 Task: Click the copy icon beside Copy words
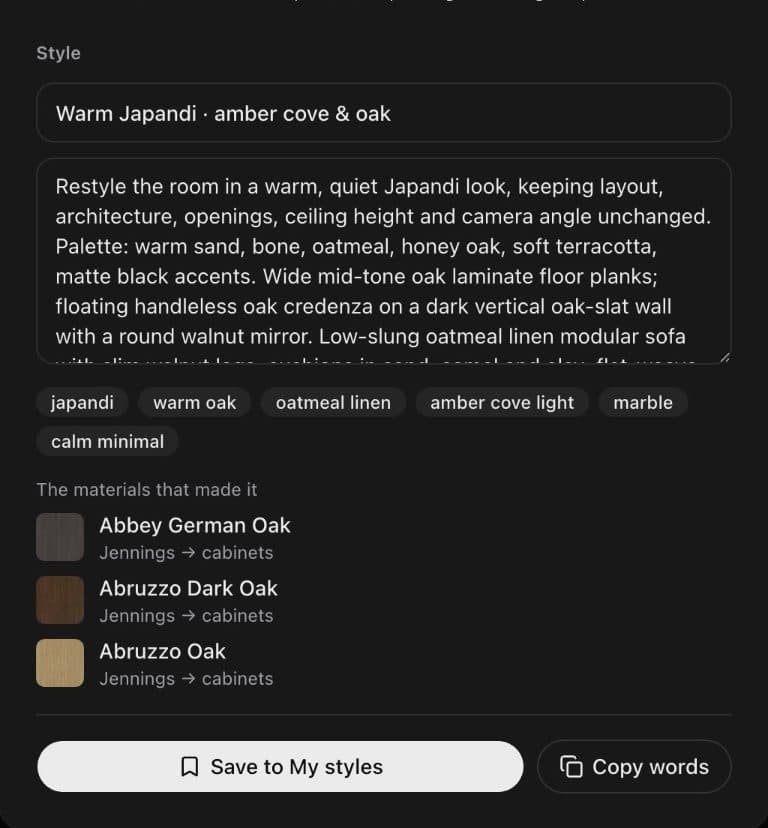tap(571, 767)
